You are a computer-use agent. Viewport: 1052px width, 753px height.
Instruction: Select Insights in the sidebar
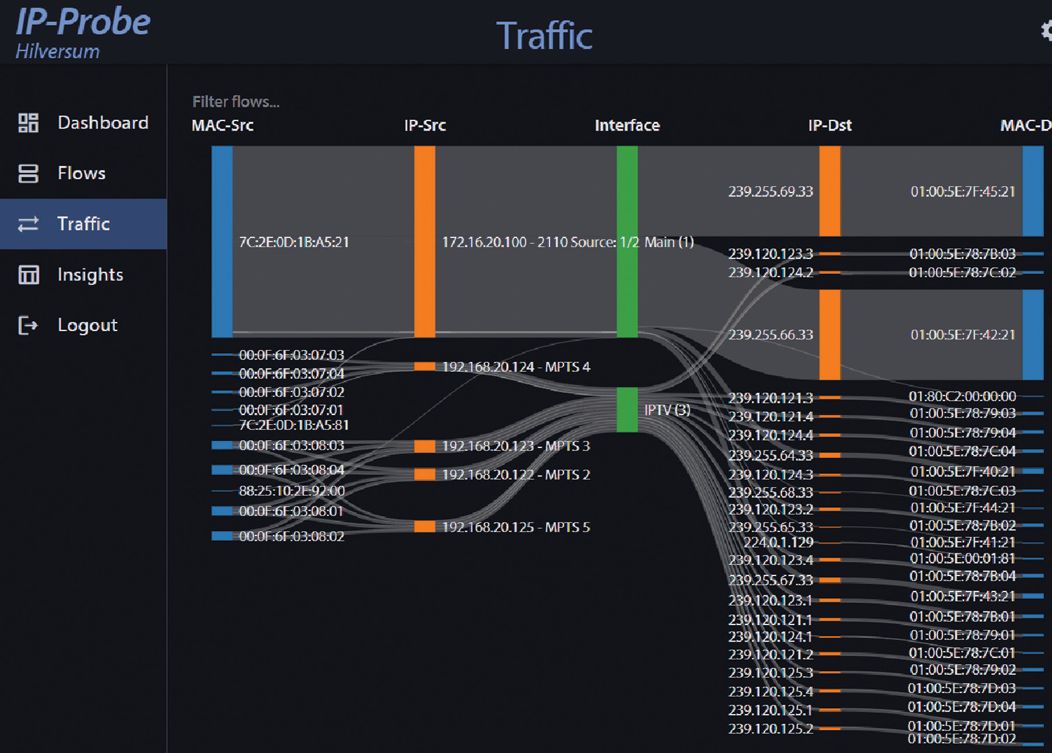click(x=90, y=275)
